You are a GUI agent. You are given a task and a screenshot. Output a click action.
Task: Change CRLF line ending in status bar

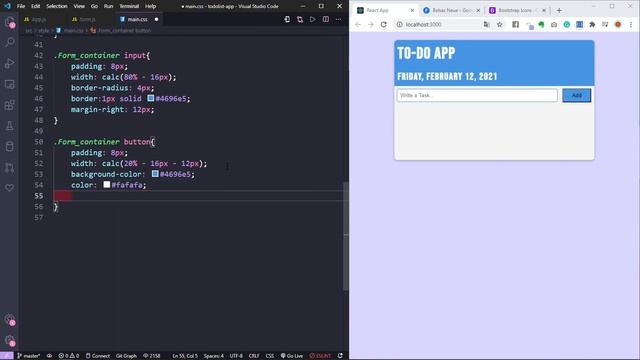pyautogui.click(x=254, y=356)
